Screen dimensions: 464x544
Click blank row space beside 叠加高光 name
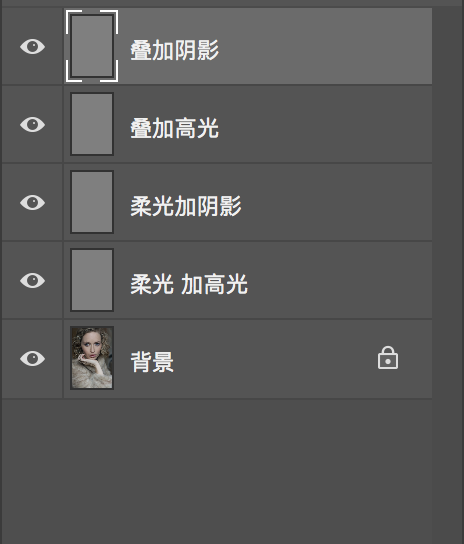pos(324,125)
